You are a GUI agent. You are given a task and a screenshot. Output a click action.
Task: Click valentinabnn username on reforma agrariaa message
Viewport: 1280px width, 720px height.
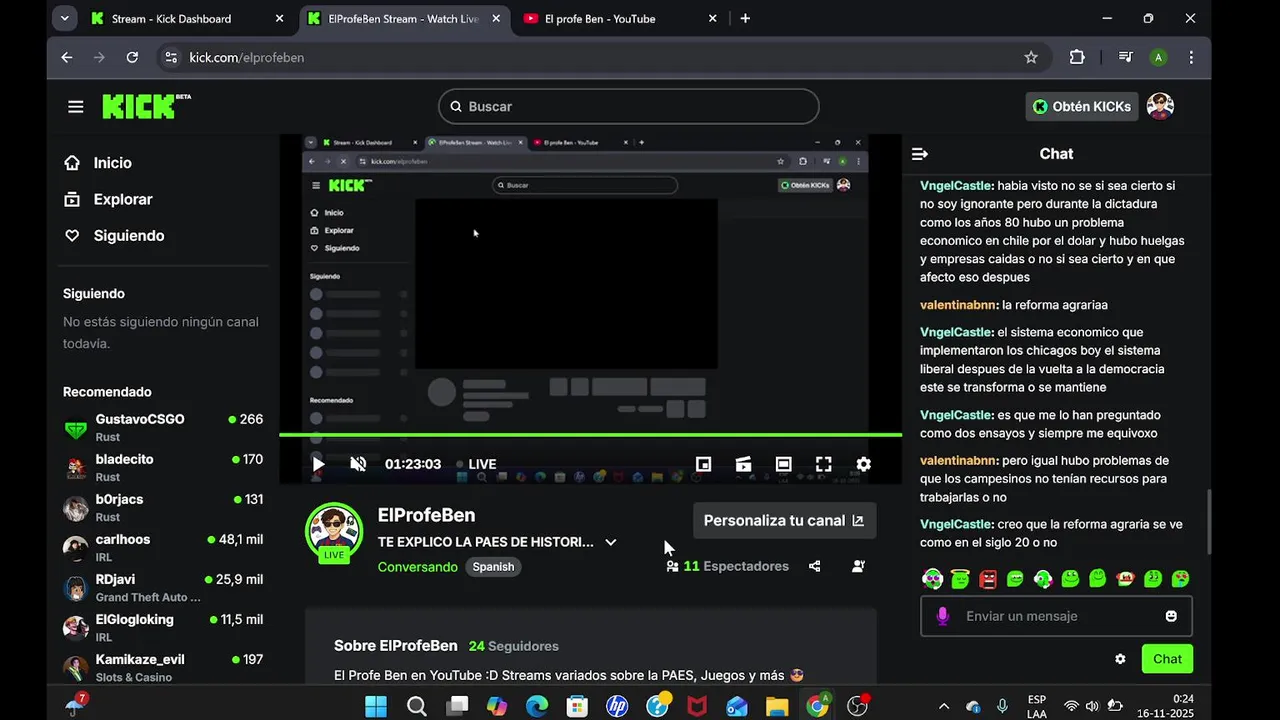pos(958,305)
